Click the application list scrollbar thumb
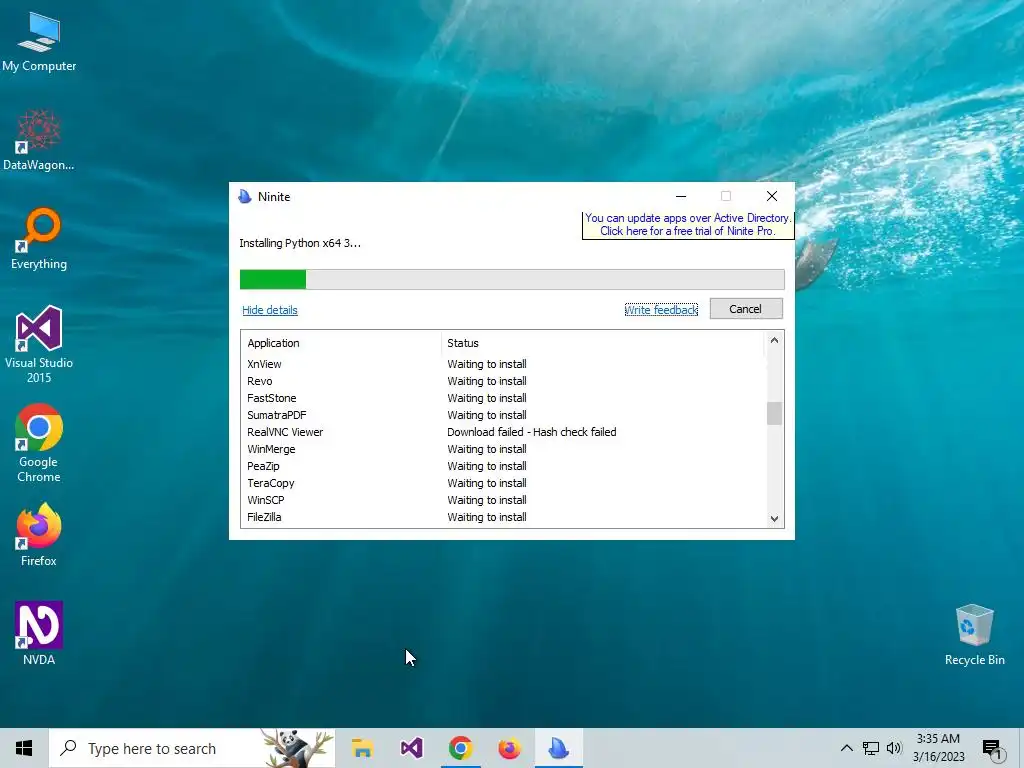Image resolution: width=1024 pixels, height=768 pixels. click(774, 413)
